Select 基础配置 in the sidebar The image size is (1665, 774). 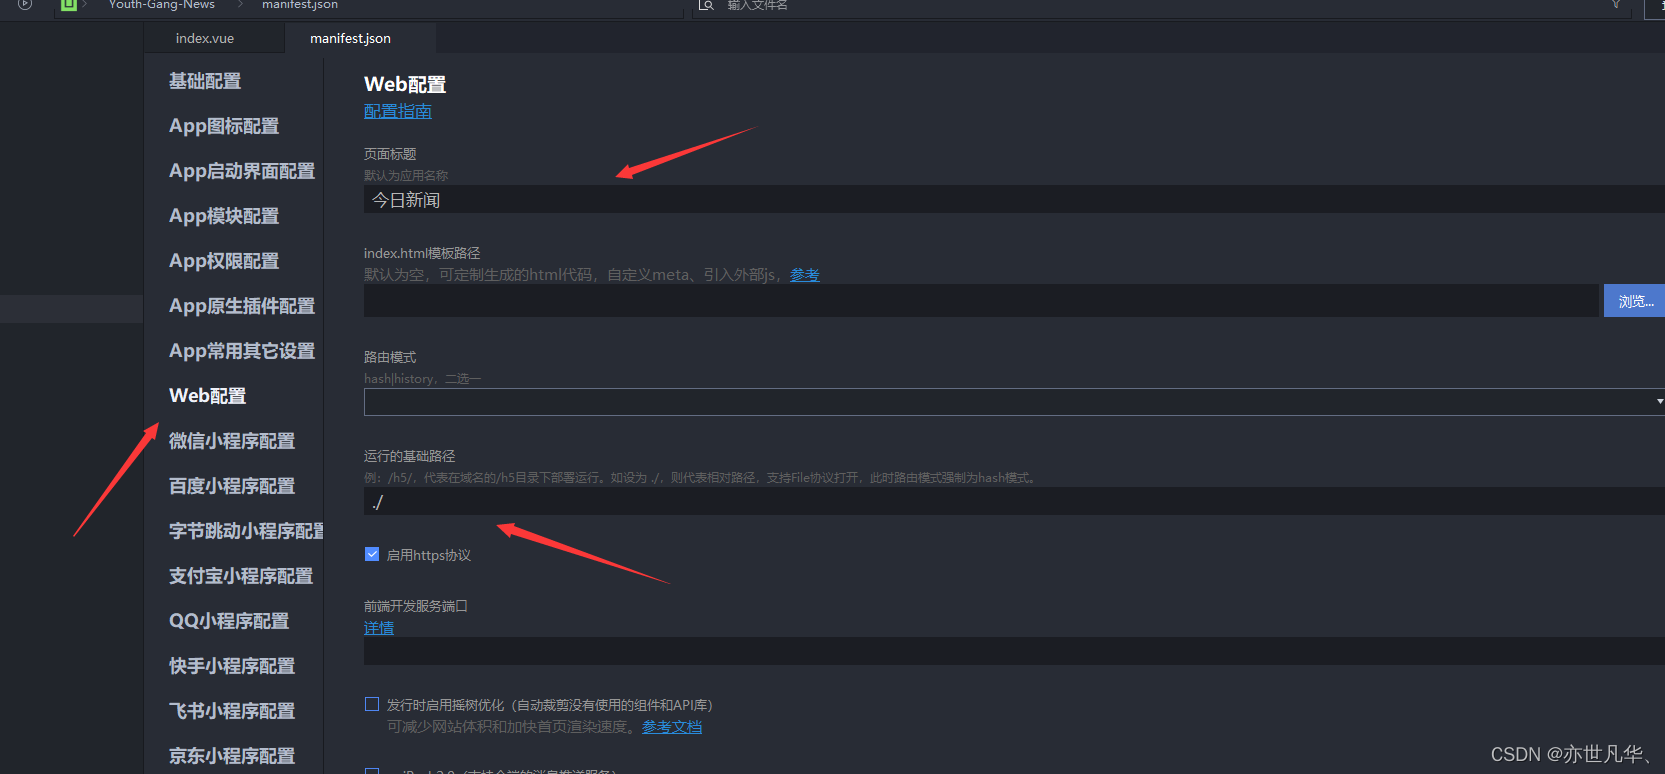click(x=205, y=81)
